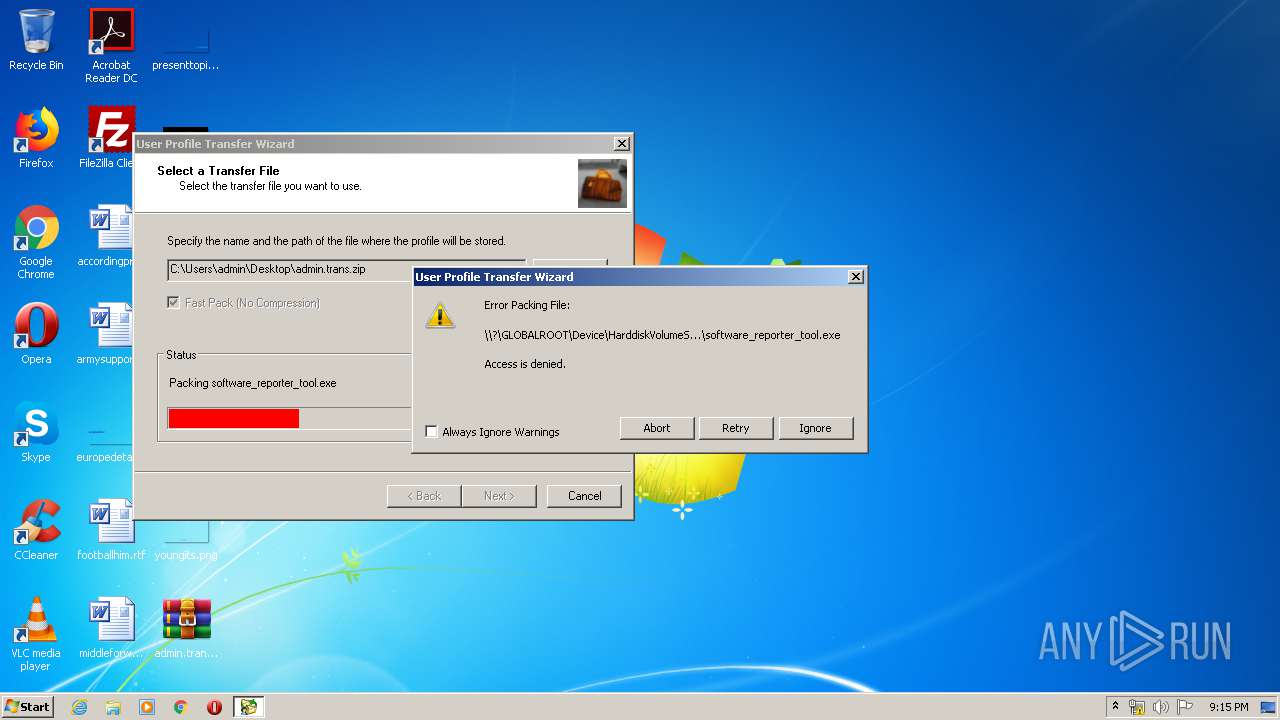This screenshot has height=720, width=1280.
Task: Click the 9:15 PM taskbar clock
Action: click(1228, 707)
